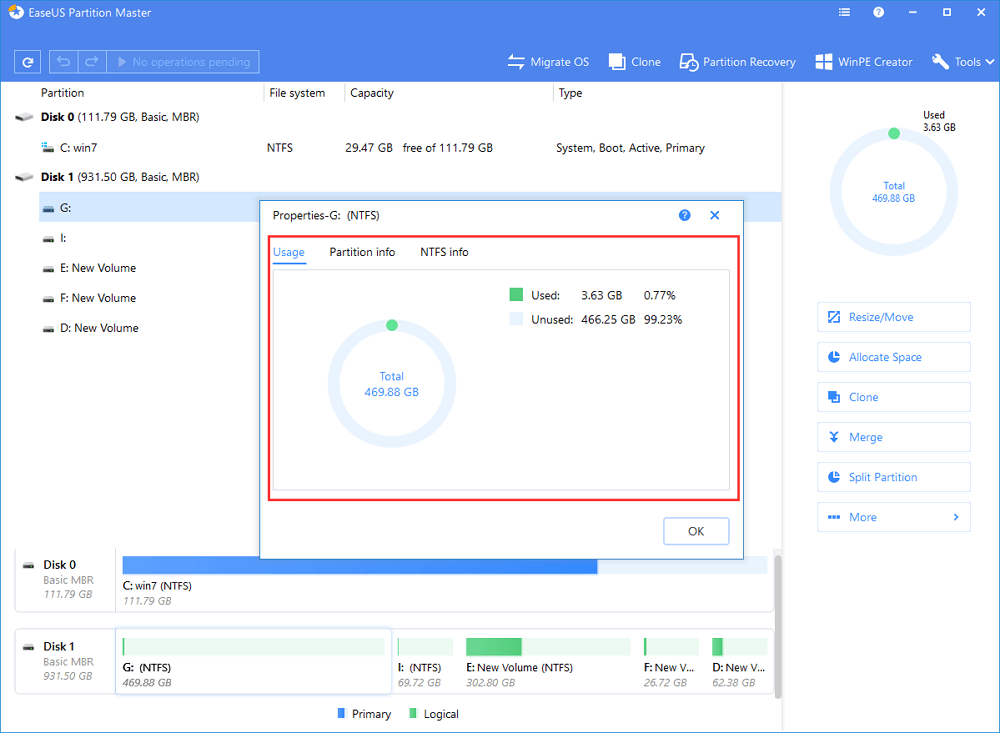Select the E: New Volume partition row
1000x733 pixels.
[x=103, y=268]
